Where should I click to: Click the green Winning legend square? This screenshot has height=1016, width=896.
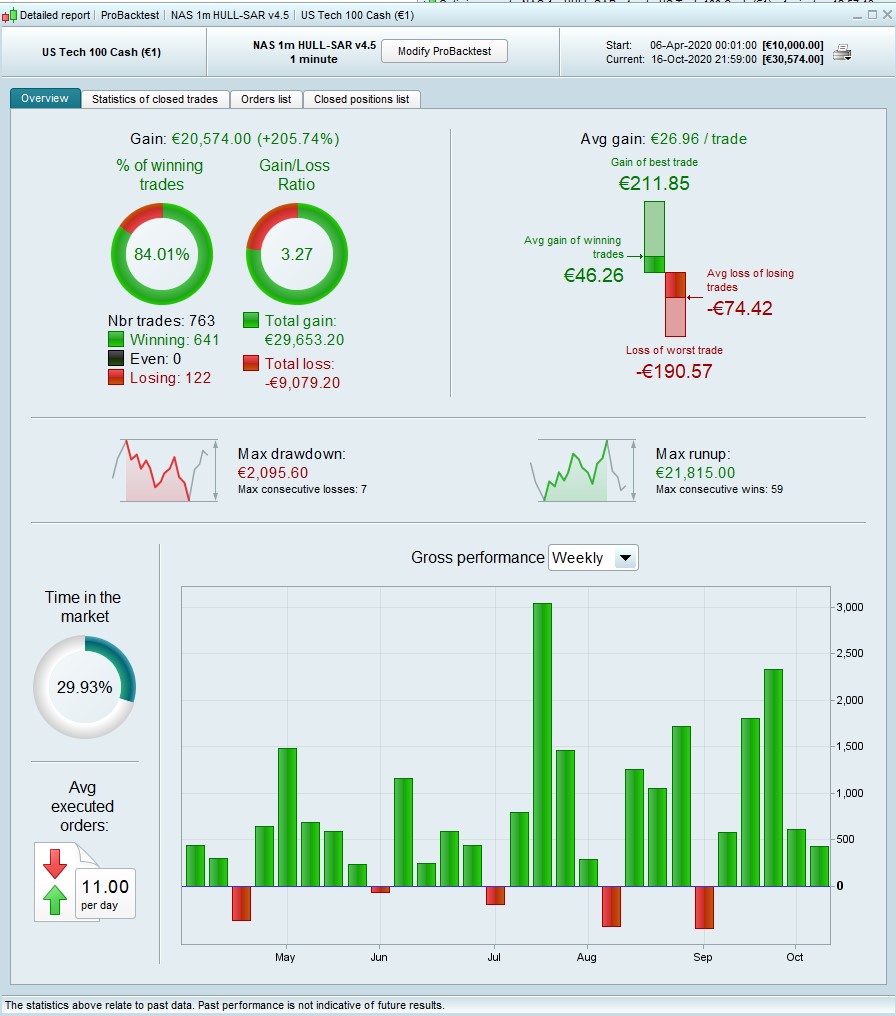coord(116,339)
